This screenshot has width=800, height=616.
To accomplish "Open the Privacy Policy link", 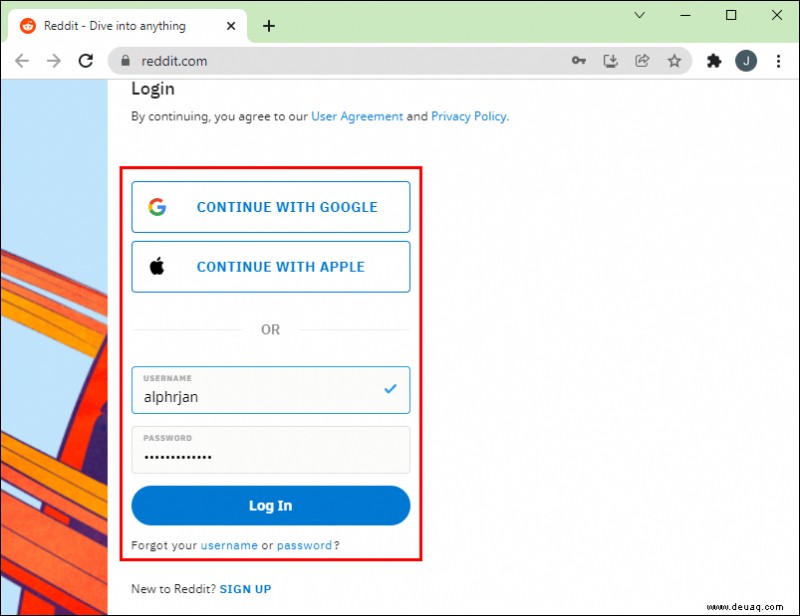I will [469, 116].
